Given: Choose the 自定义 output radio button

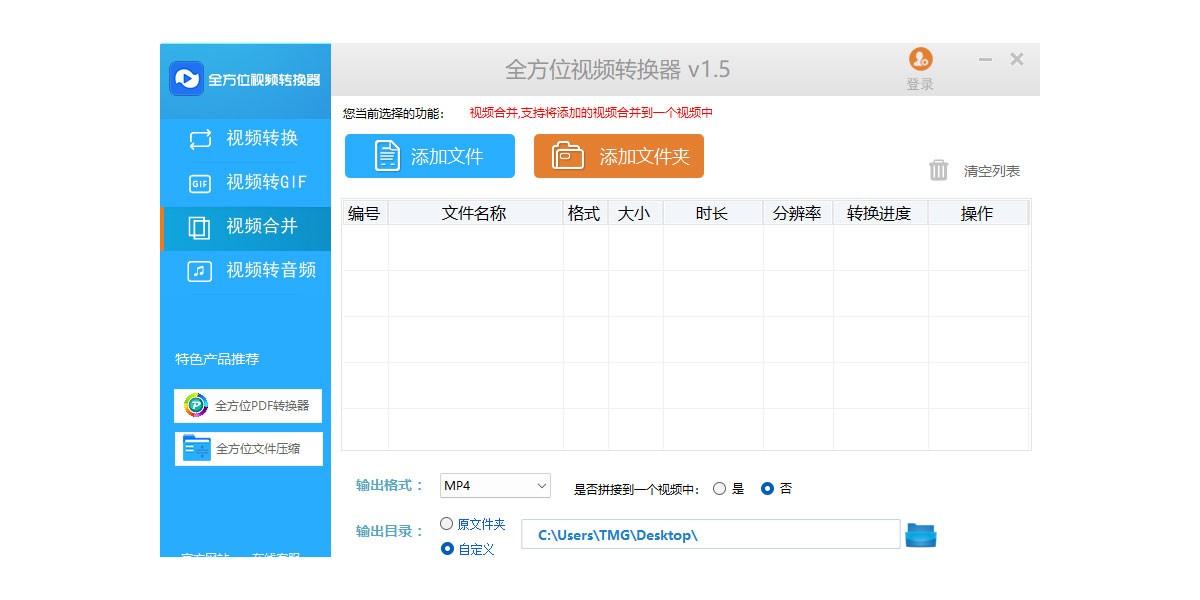Looking at the screenshot, I should [x=447, y=549].
